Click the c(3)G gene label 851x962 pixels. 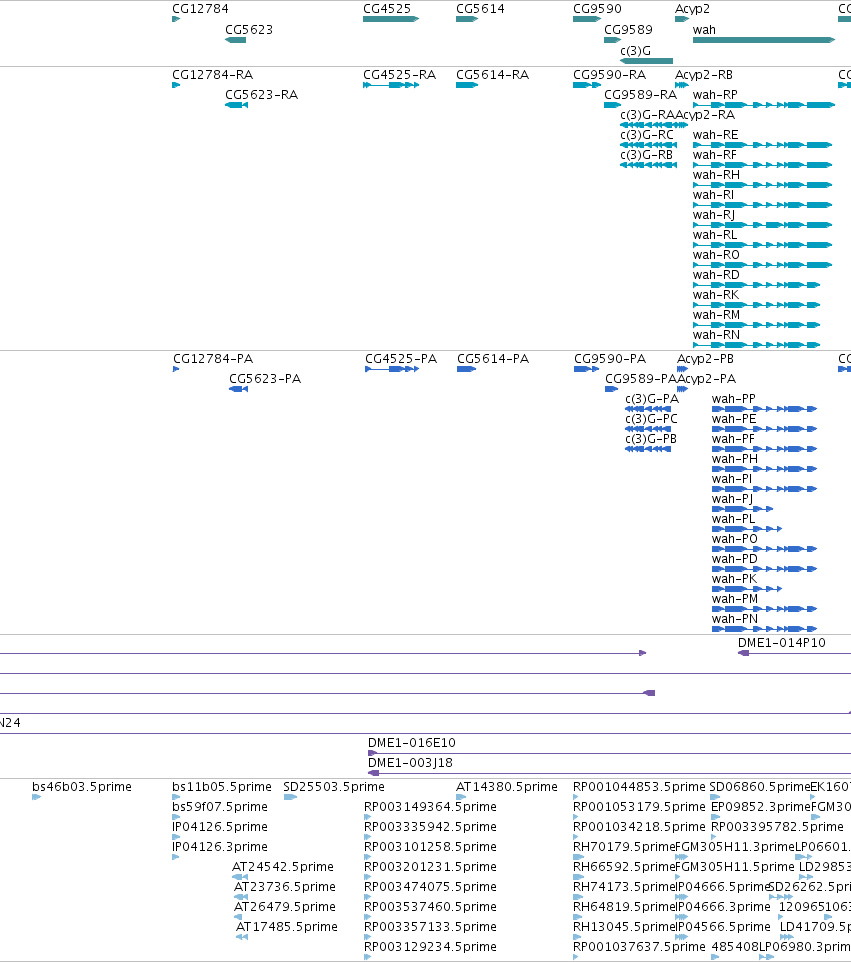click(636, 50)
